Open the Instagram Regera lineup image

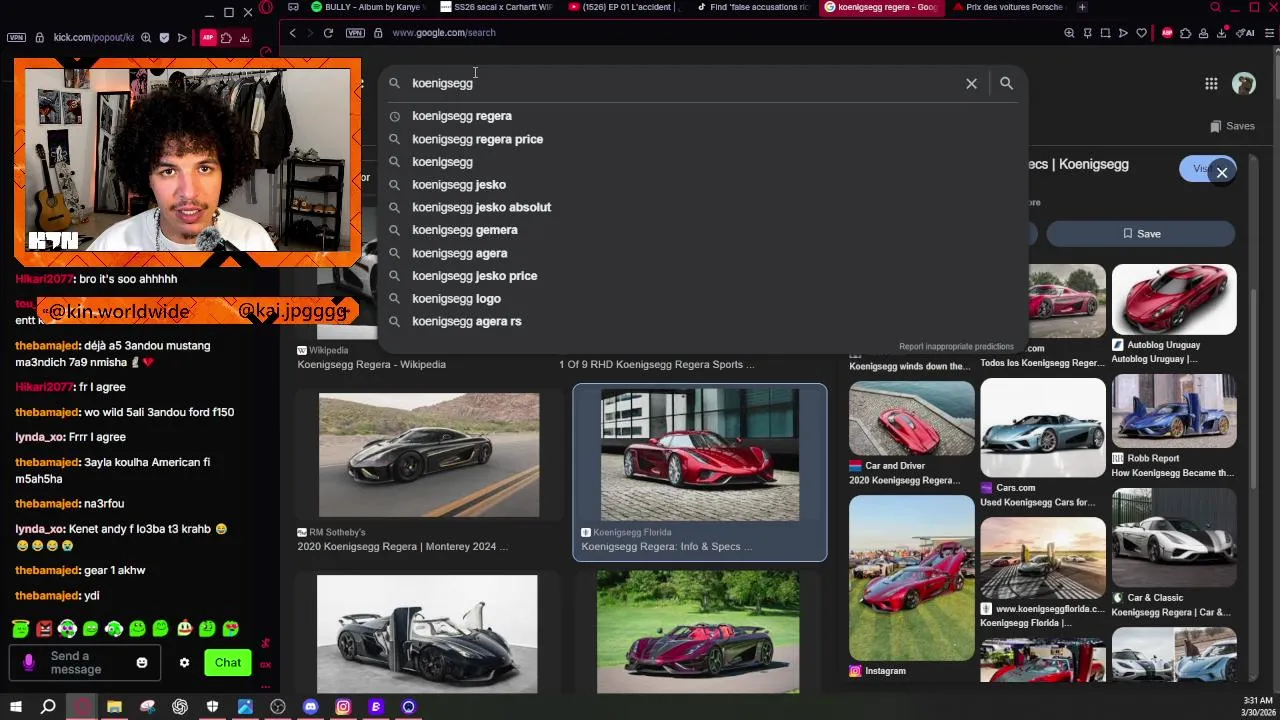pos(911,578)
